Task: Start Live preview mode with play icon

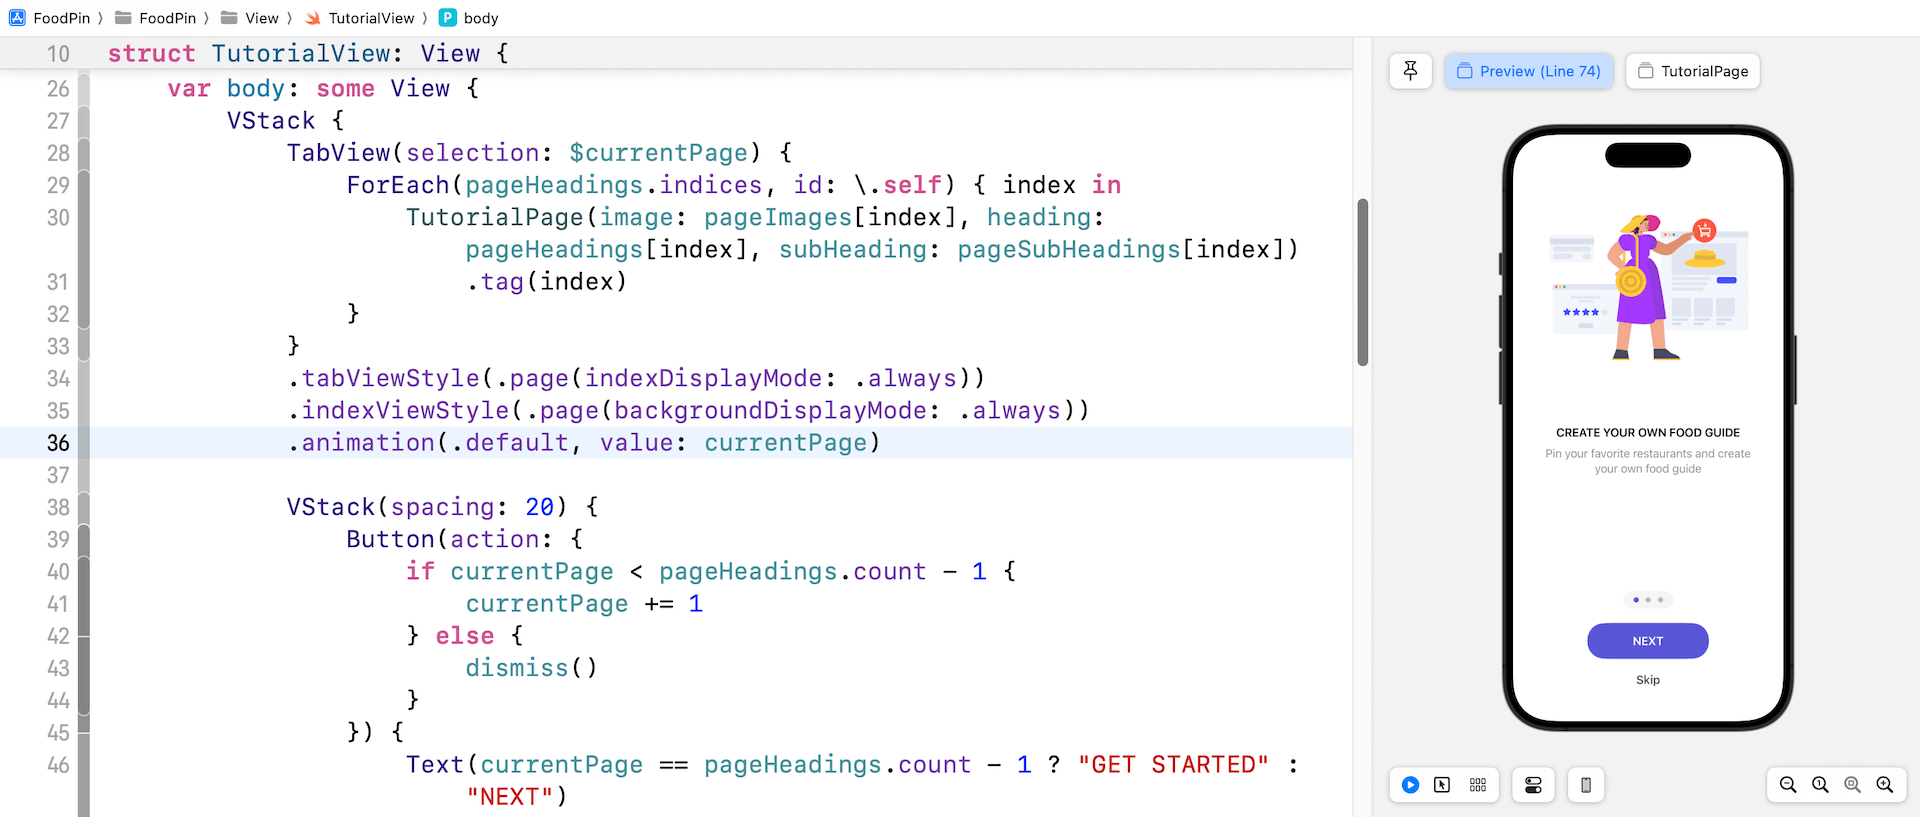Action: (x=1410, y=785)
